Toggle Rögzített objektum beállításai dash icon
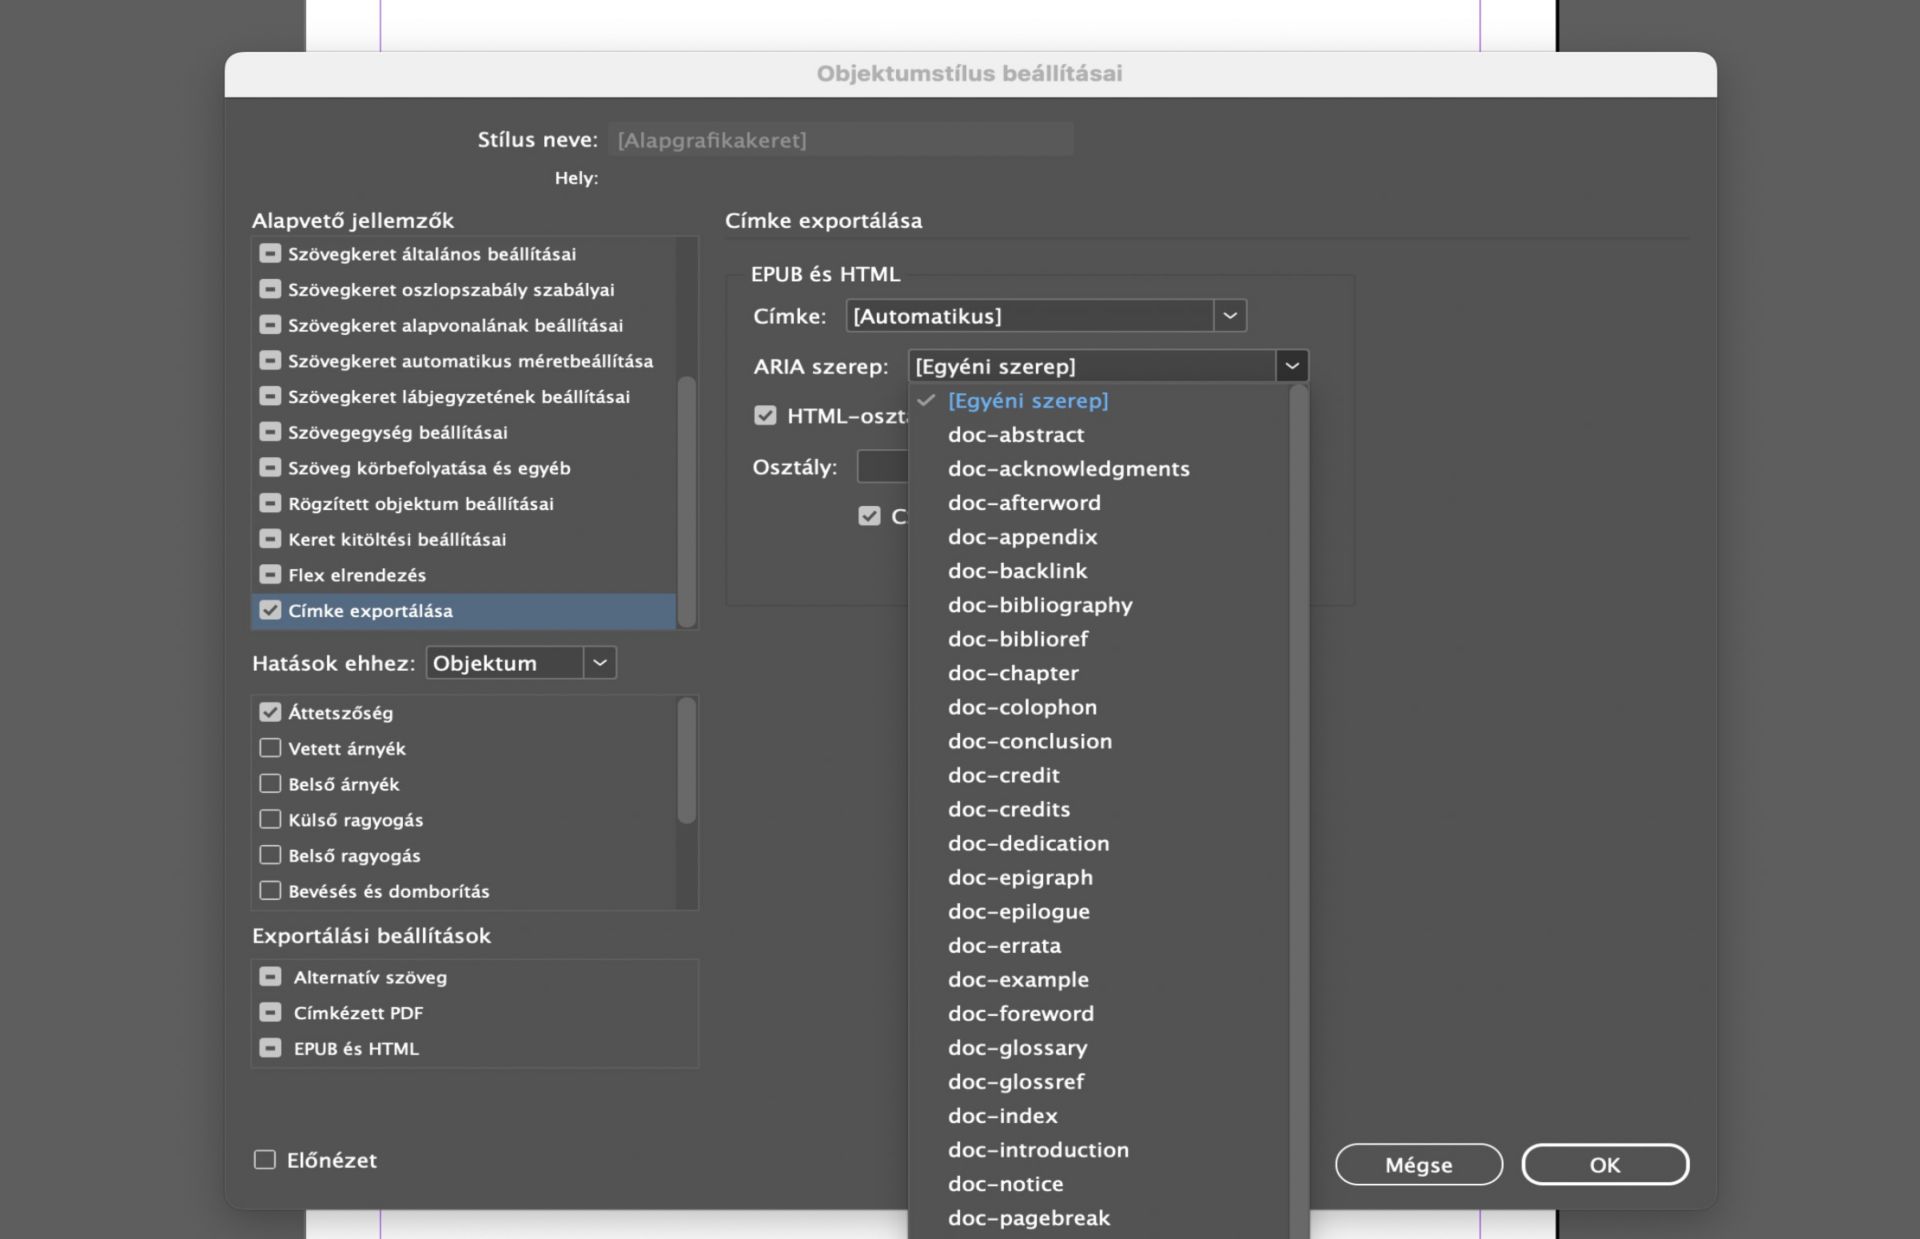 pyautogui.click(x=270, y=503)
